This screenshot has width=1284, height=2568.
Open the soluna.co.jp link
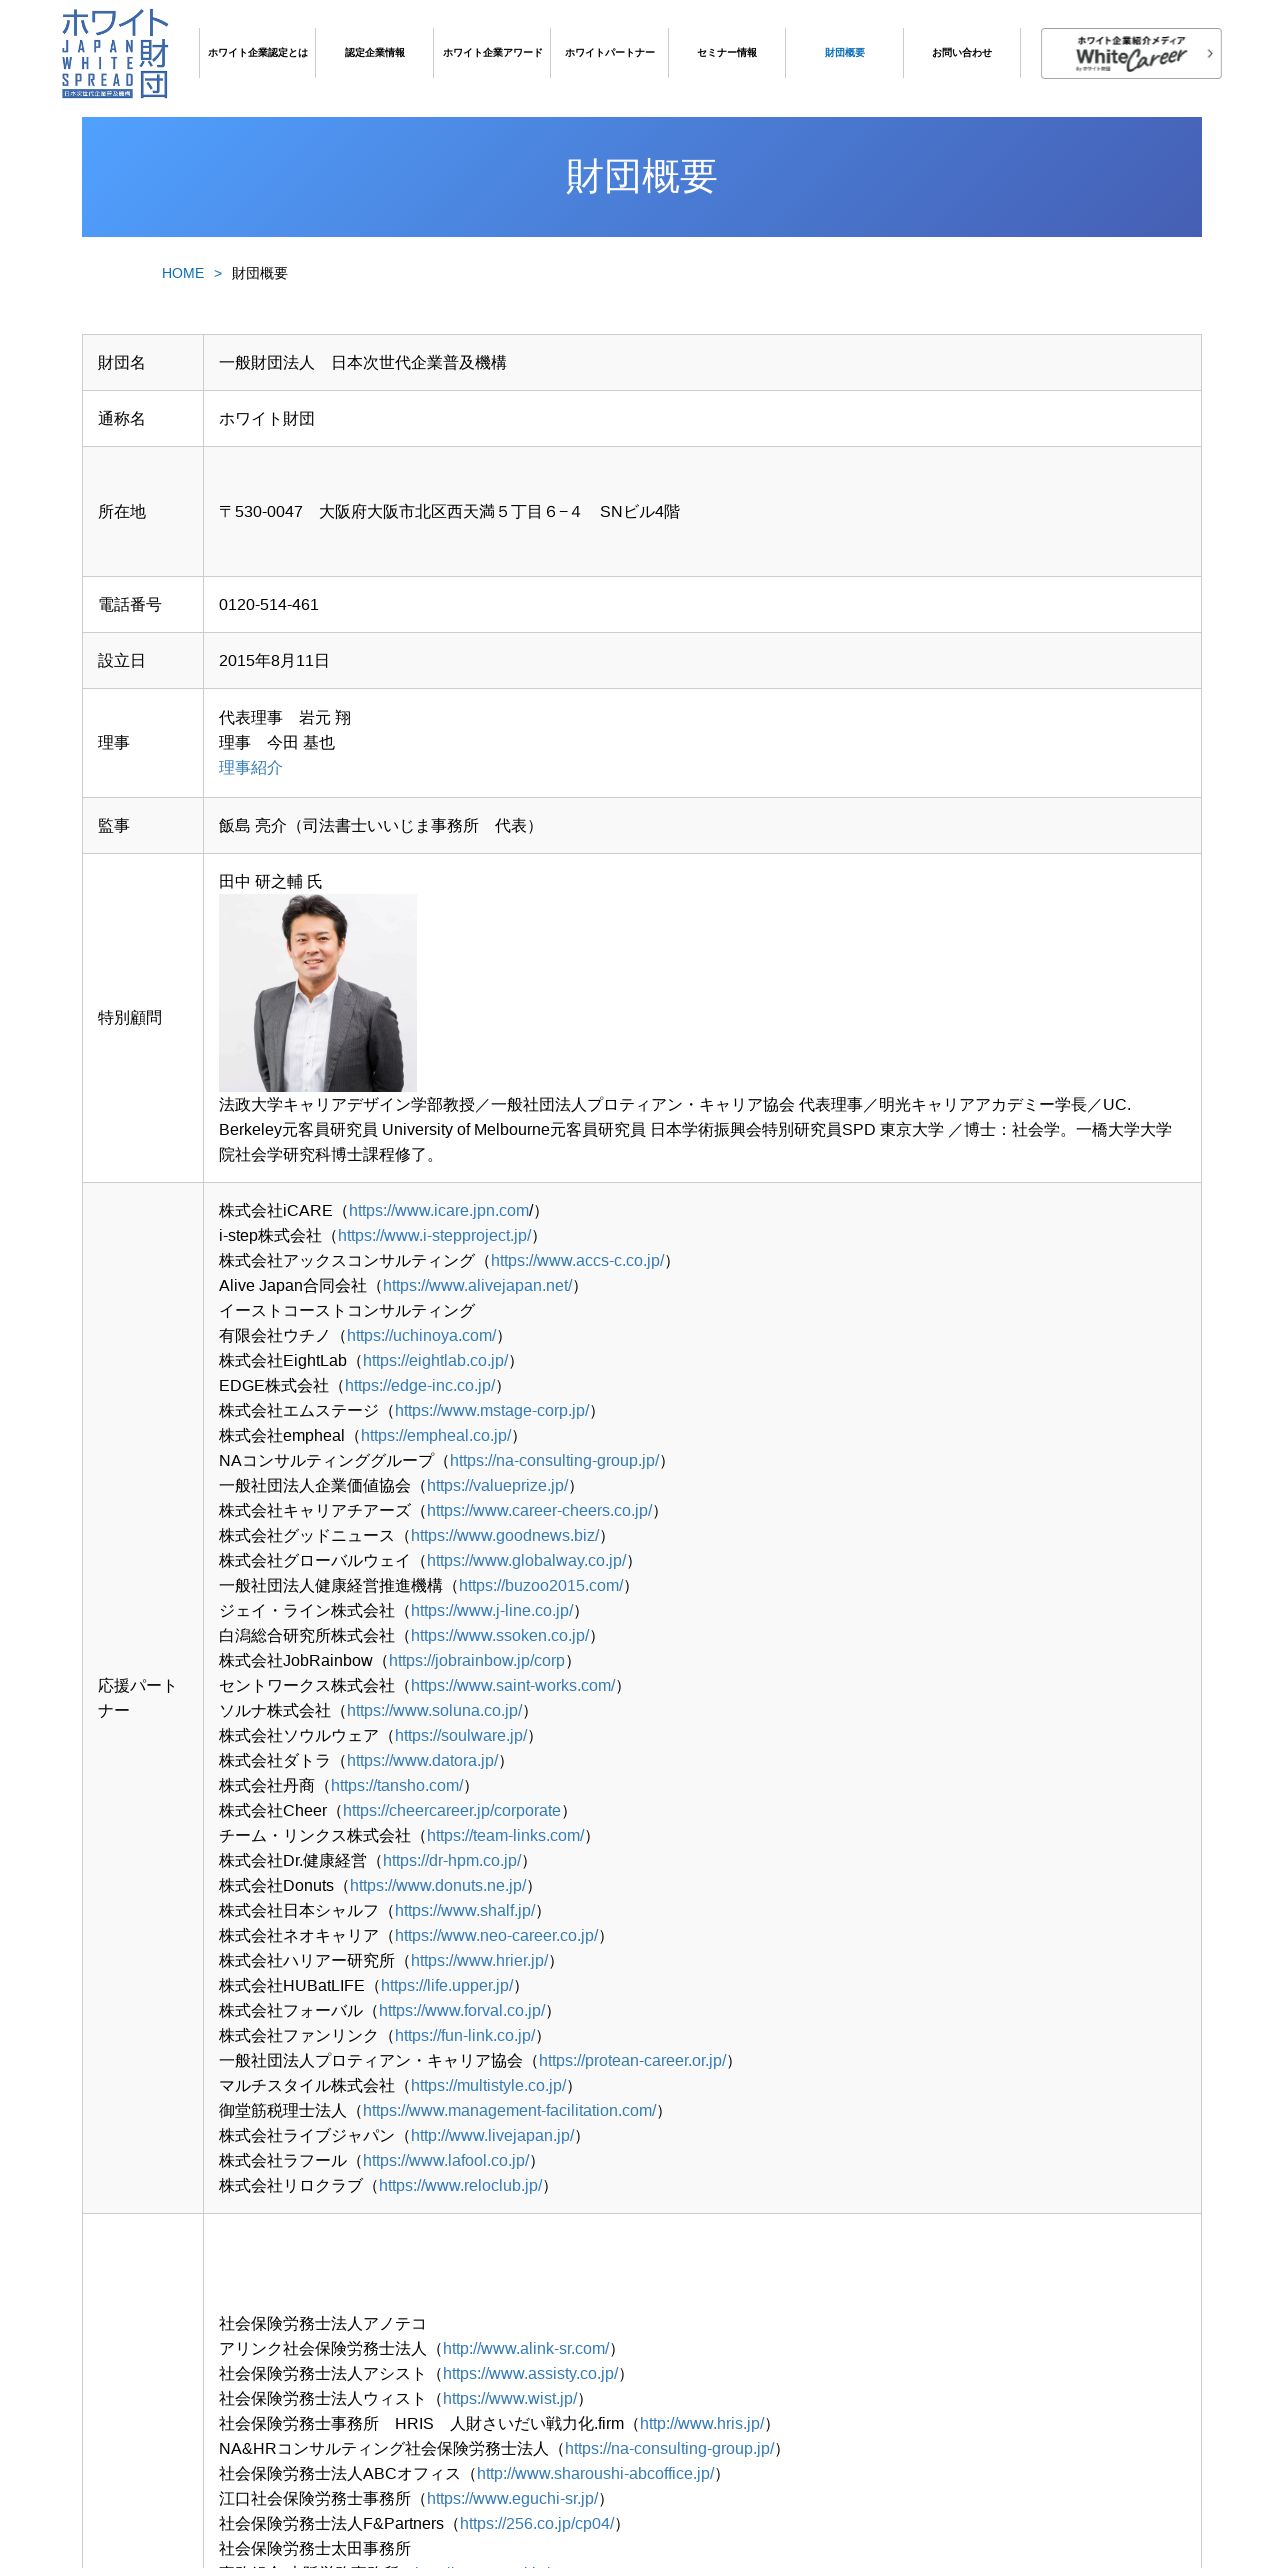click(435, 1711)
